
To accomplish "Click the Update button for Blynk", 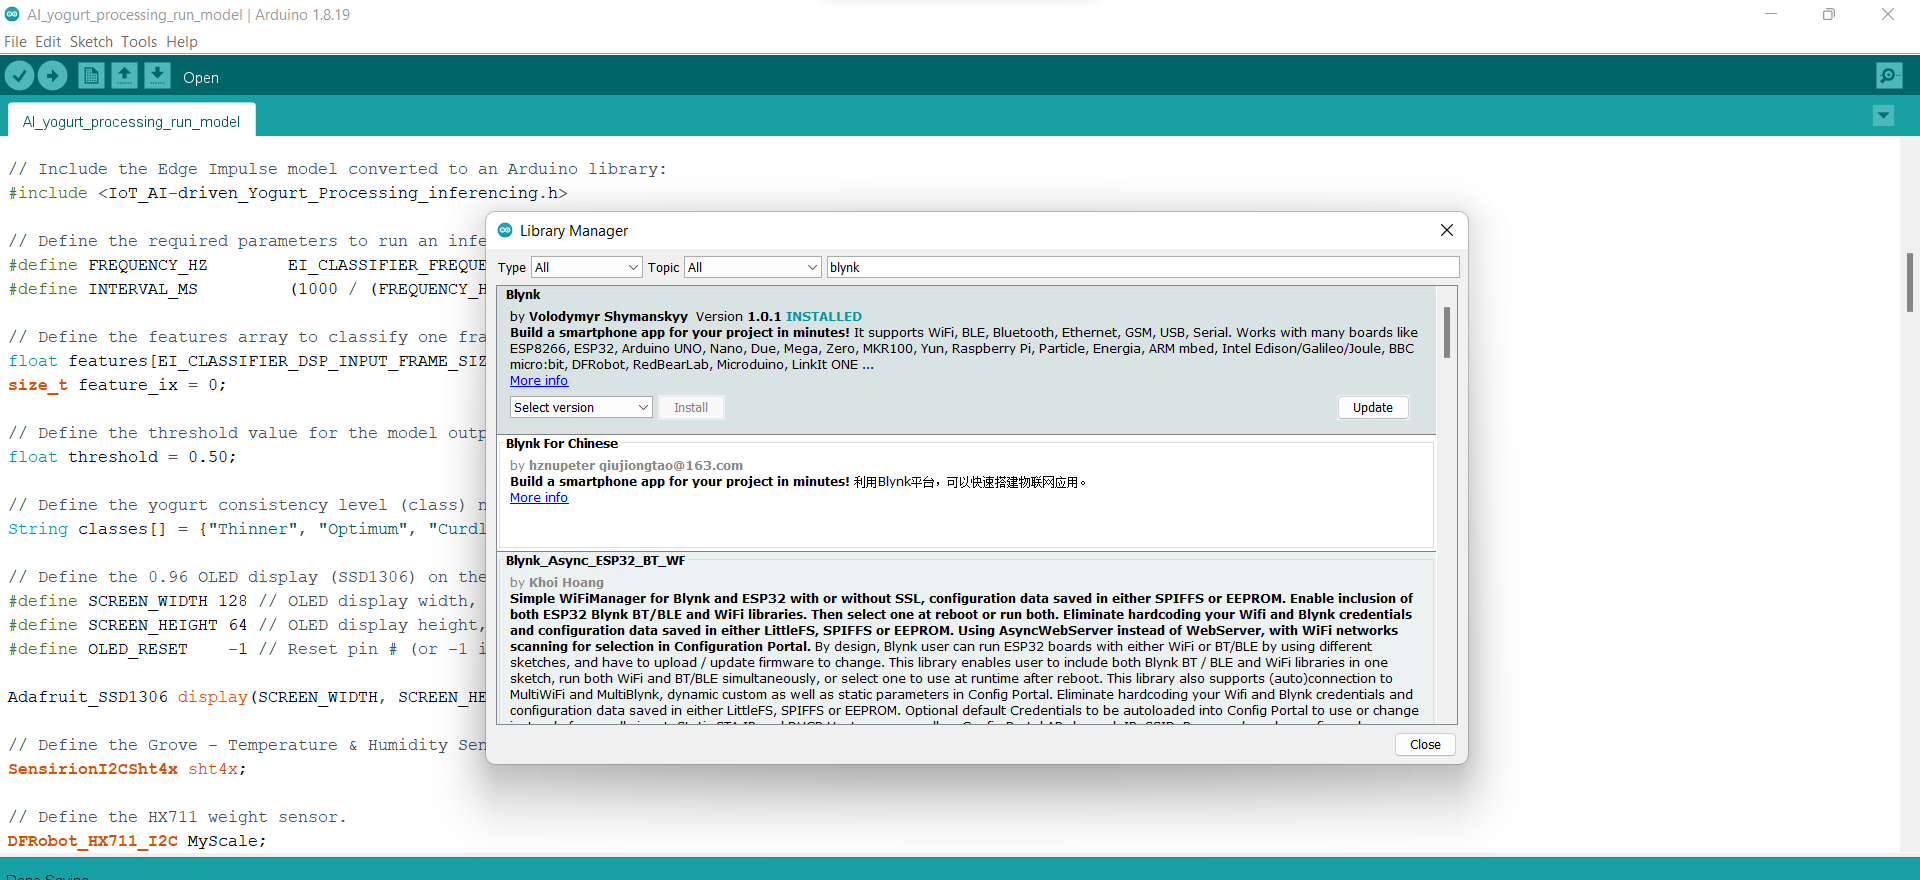I will (x=1372, y=407).
